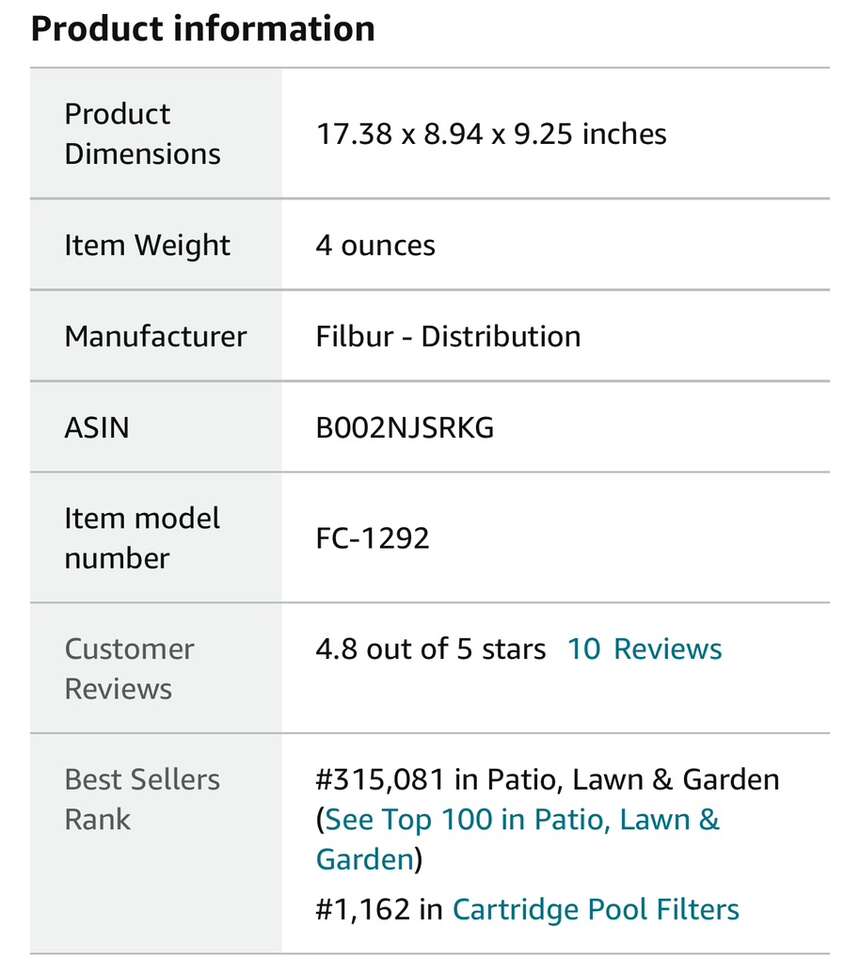Select the Product Dimensions row label
The height and width of the screenshot is (960, 860).
(142, 134)
